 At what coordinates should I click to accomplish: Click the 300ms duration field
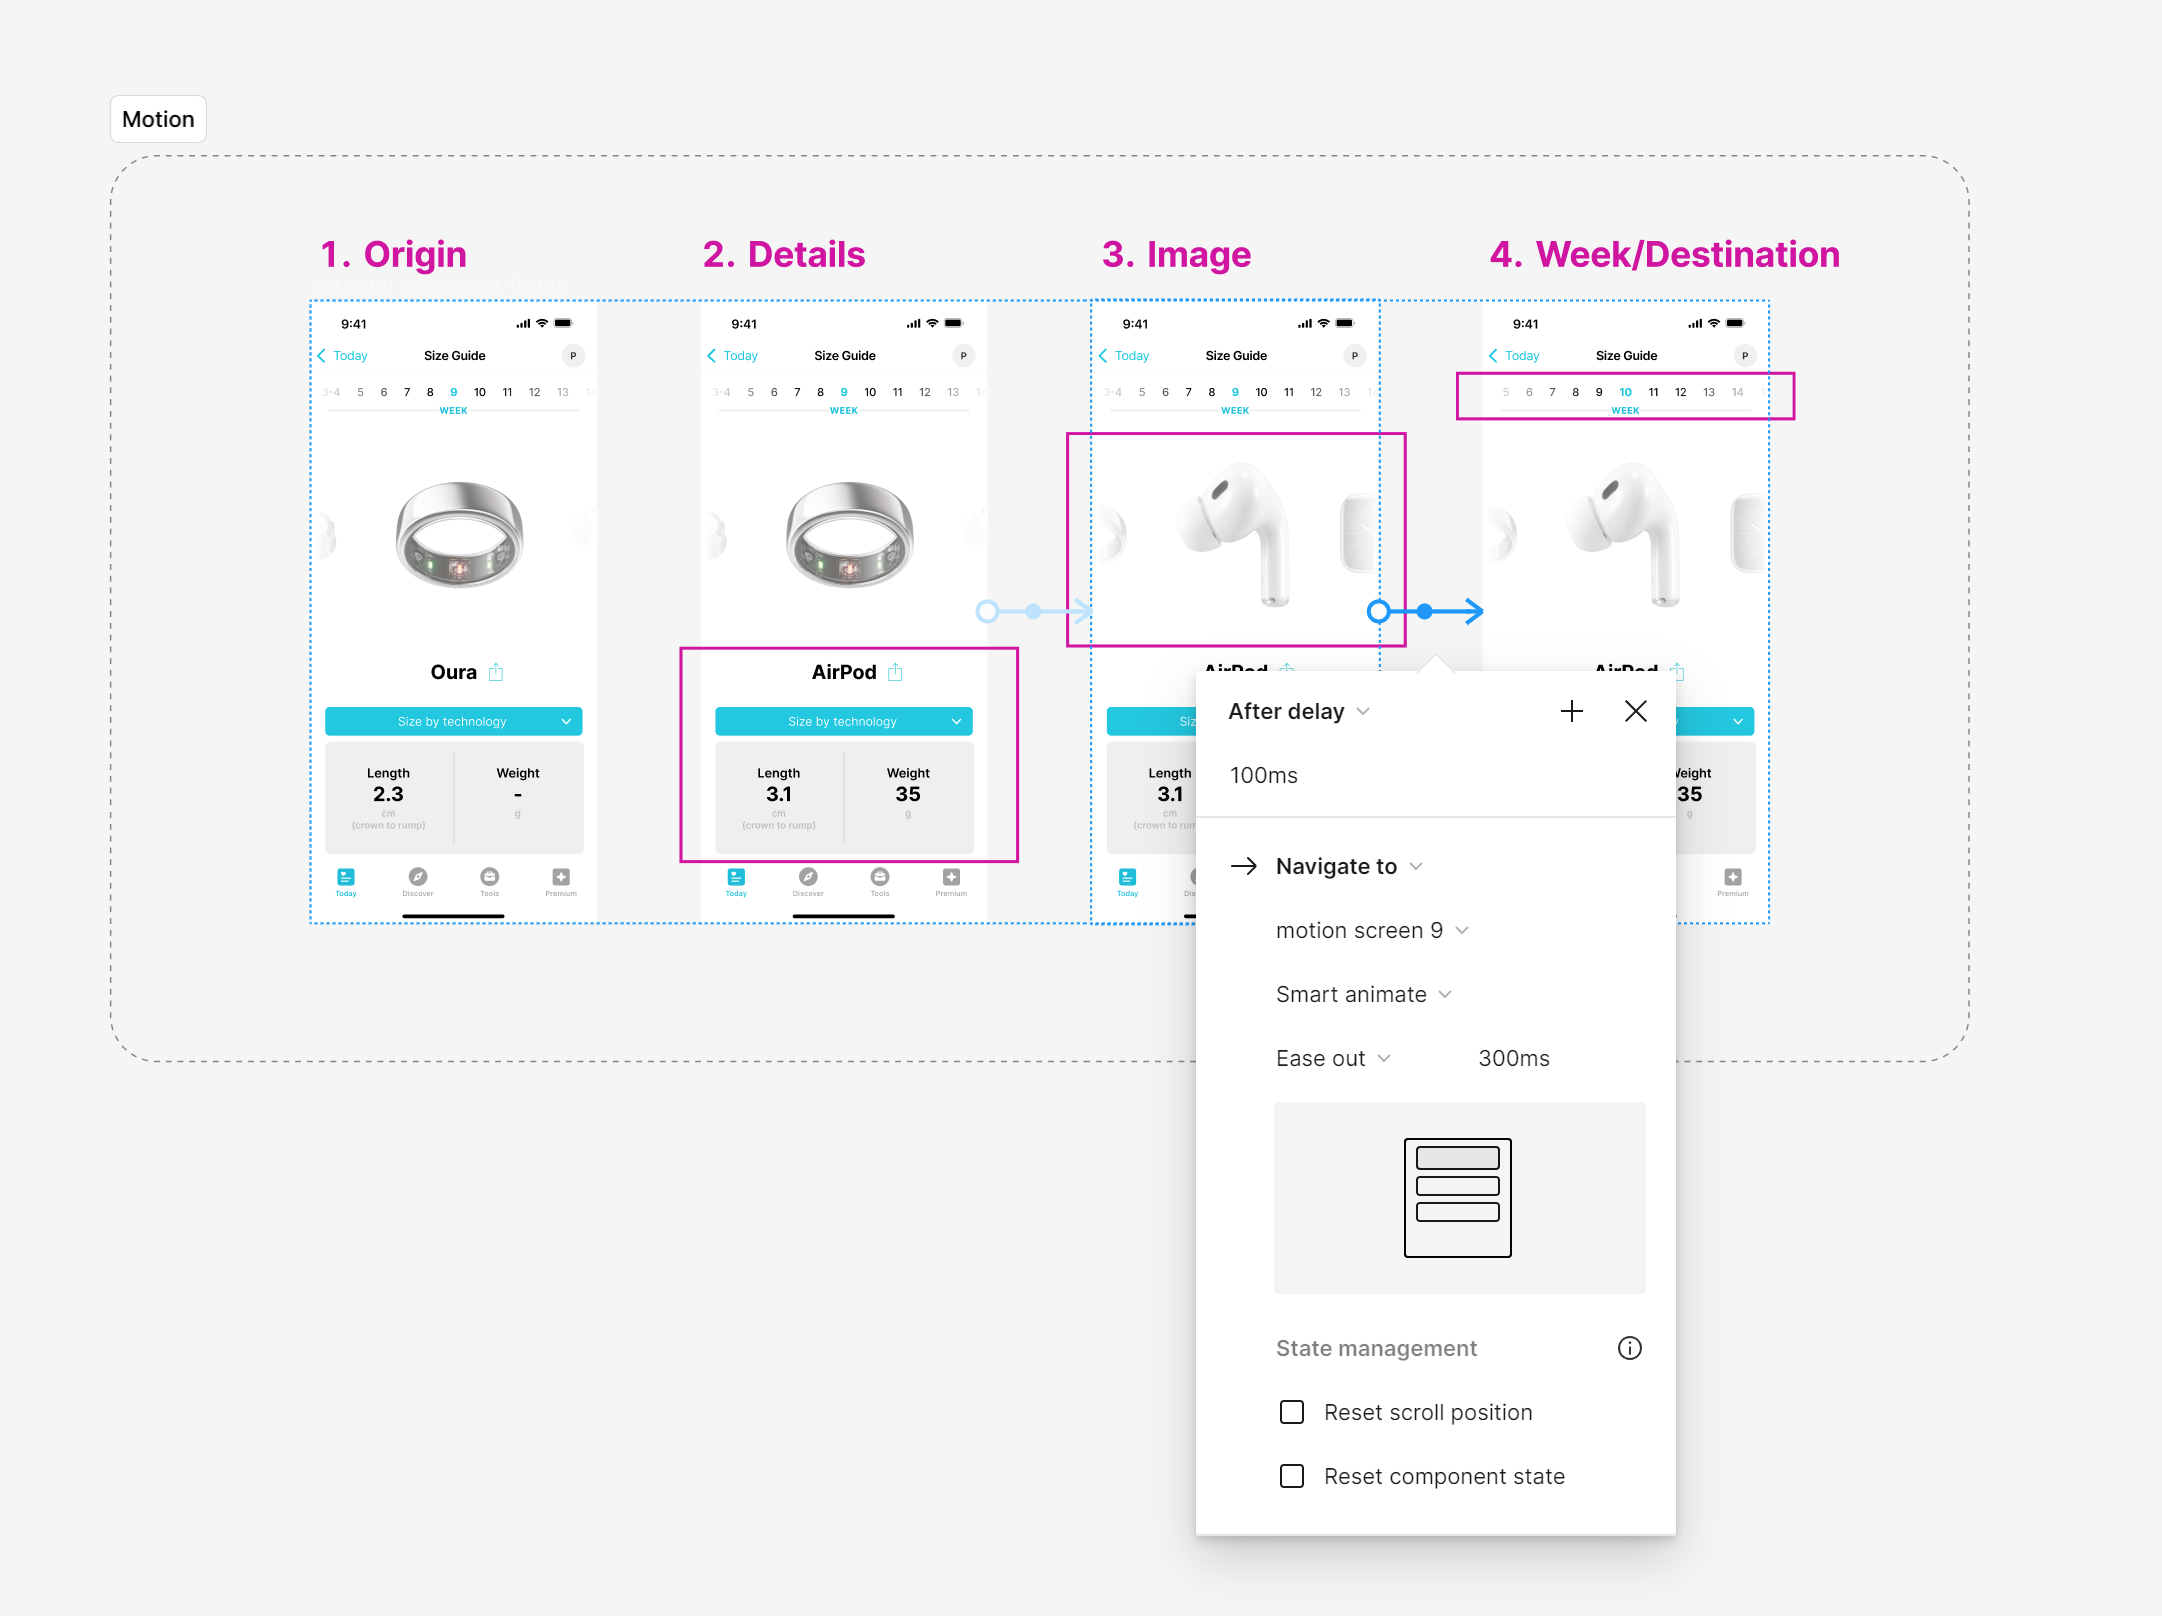pyautogui.click(x=1513, y=1058)
